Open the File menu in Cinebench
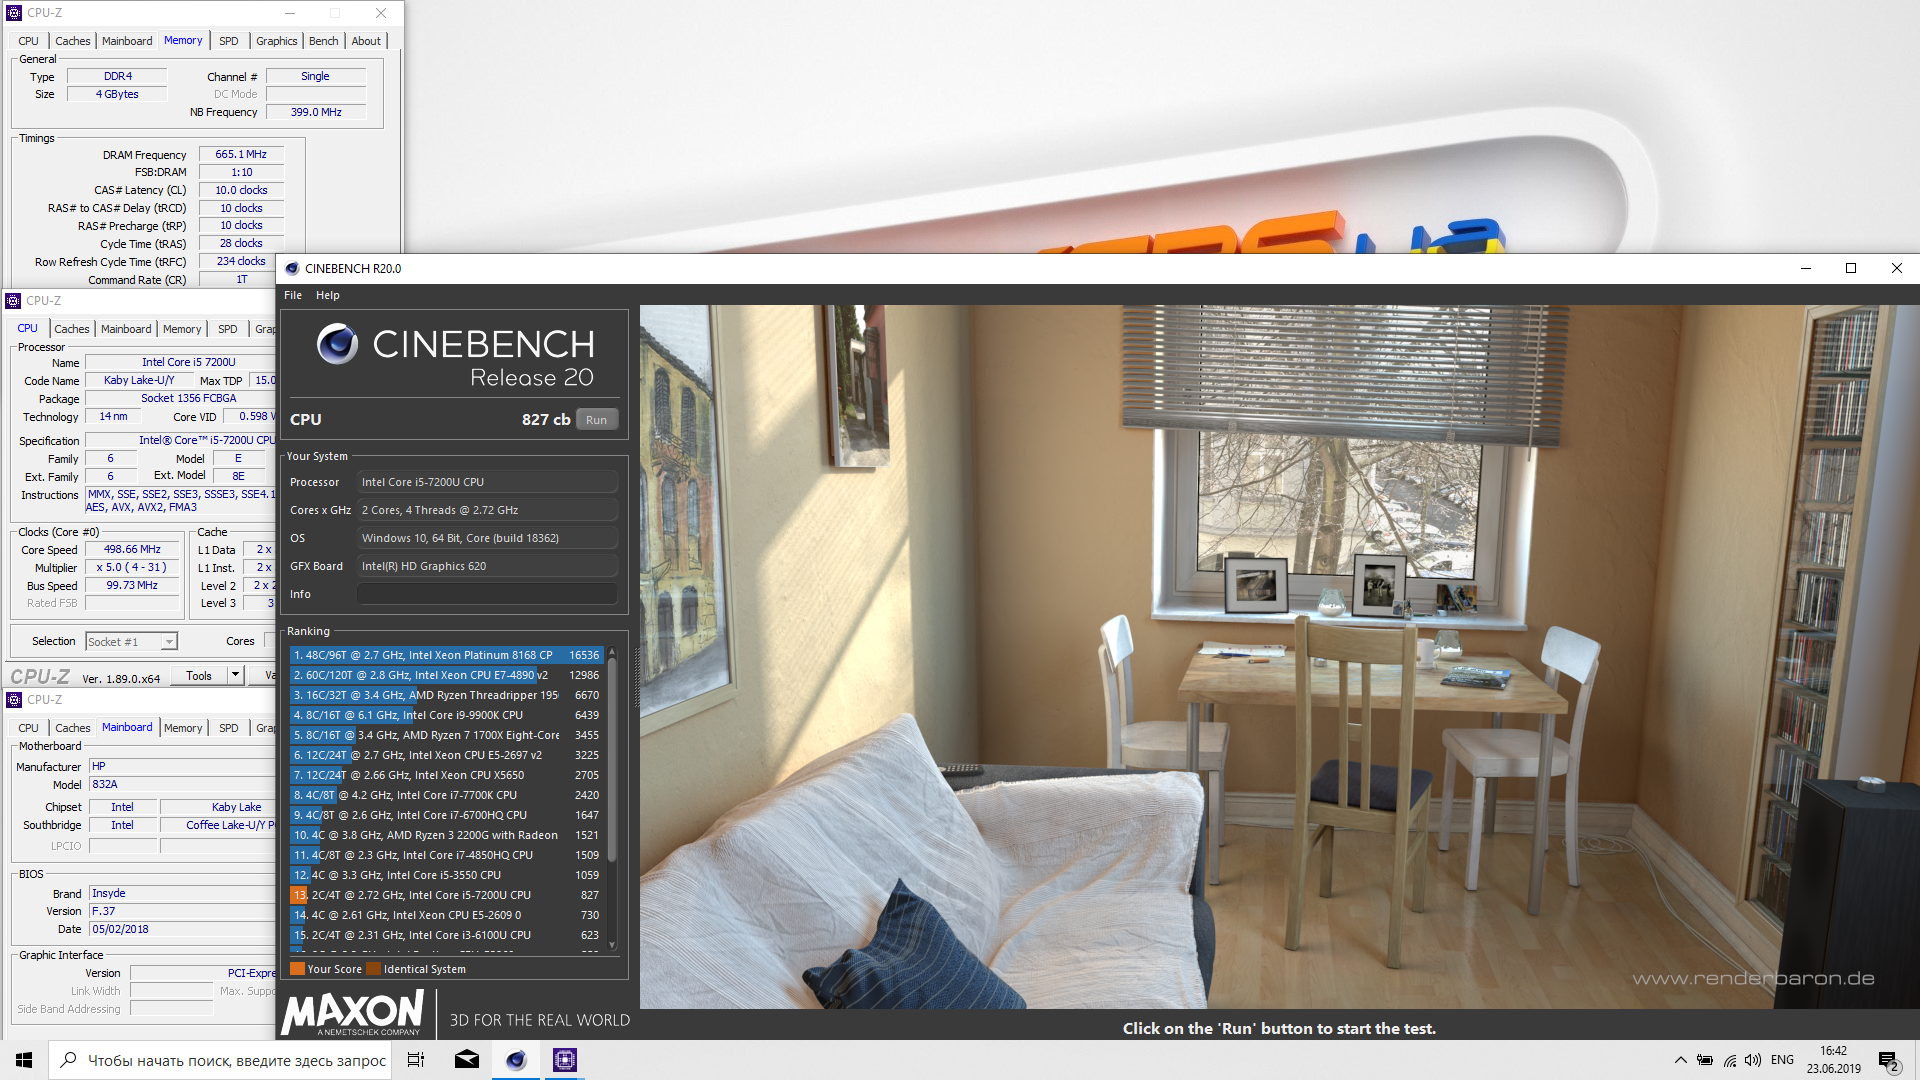 click(293, 295)
